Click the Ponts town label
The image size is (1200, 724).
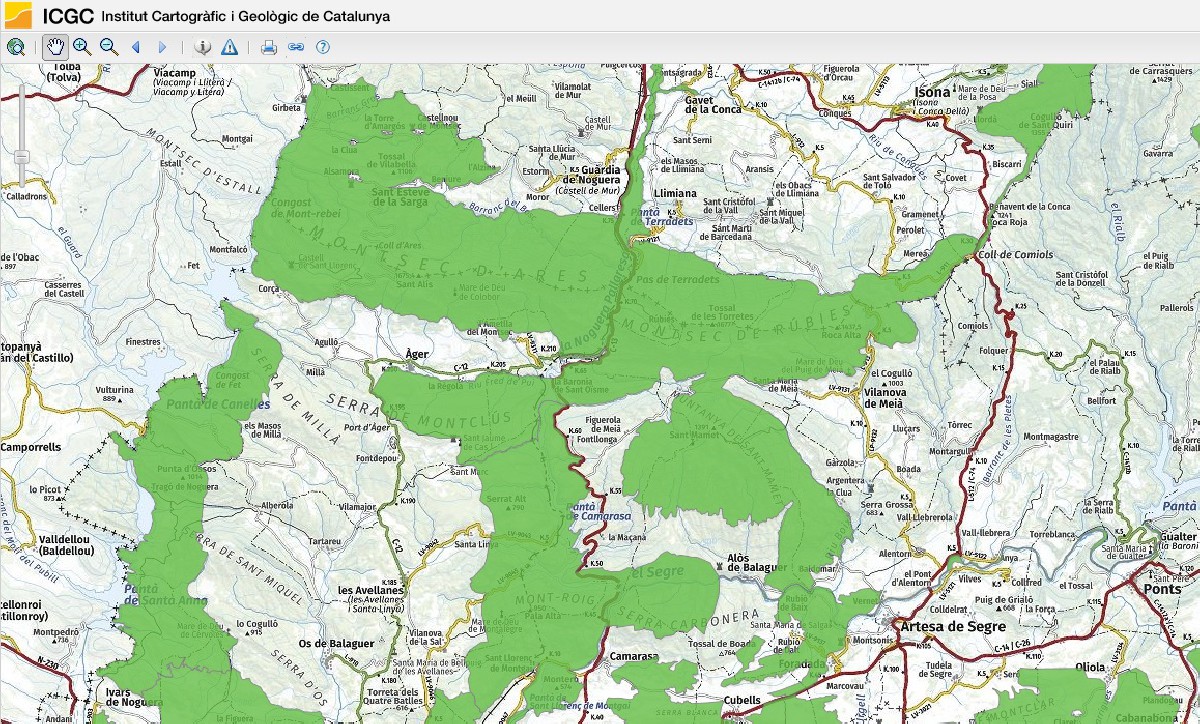click(x=1162, y=590)
